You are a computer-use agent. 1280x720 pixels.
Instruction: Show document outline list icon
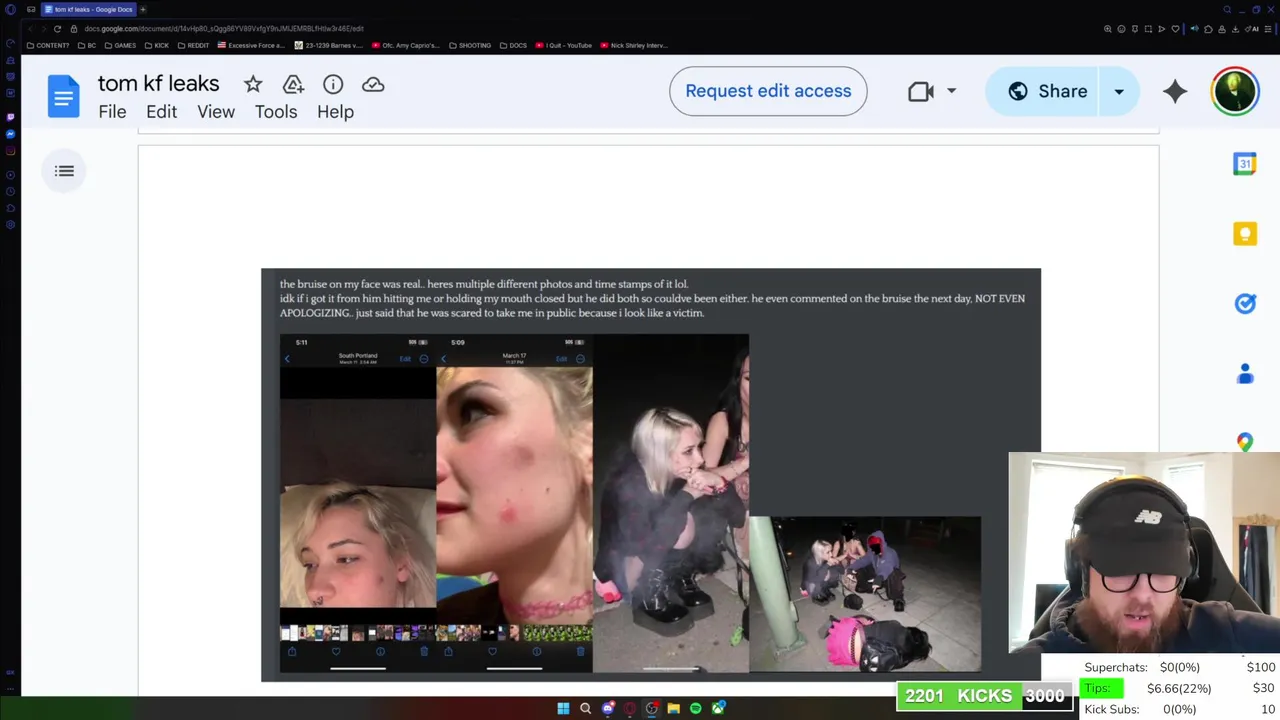click(64, 171)
